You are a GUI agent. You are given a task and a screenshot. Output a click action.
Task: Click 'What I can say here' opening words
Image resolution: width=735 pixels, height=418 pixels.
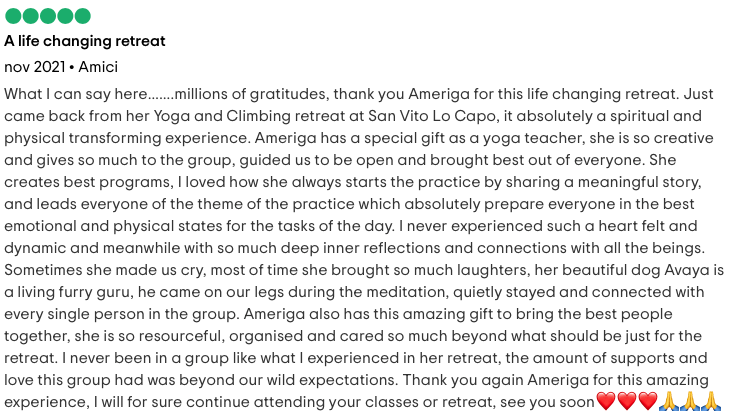75,94
